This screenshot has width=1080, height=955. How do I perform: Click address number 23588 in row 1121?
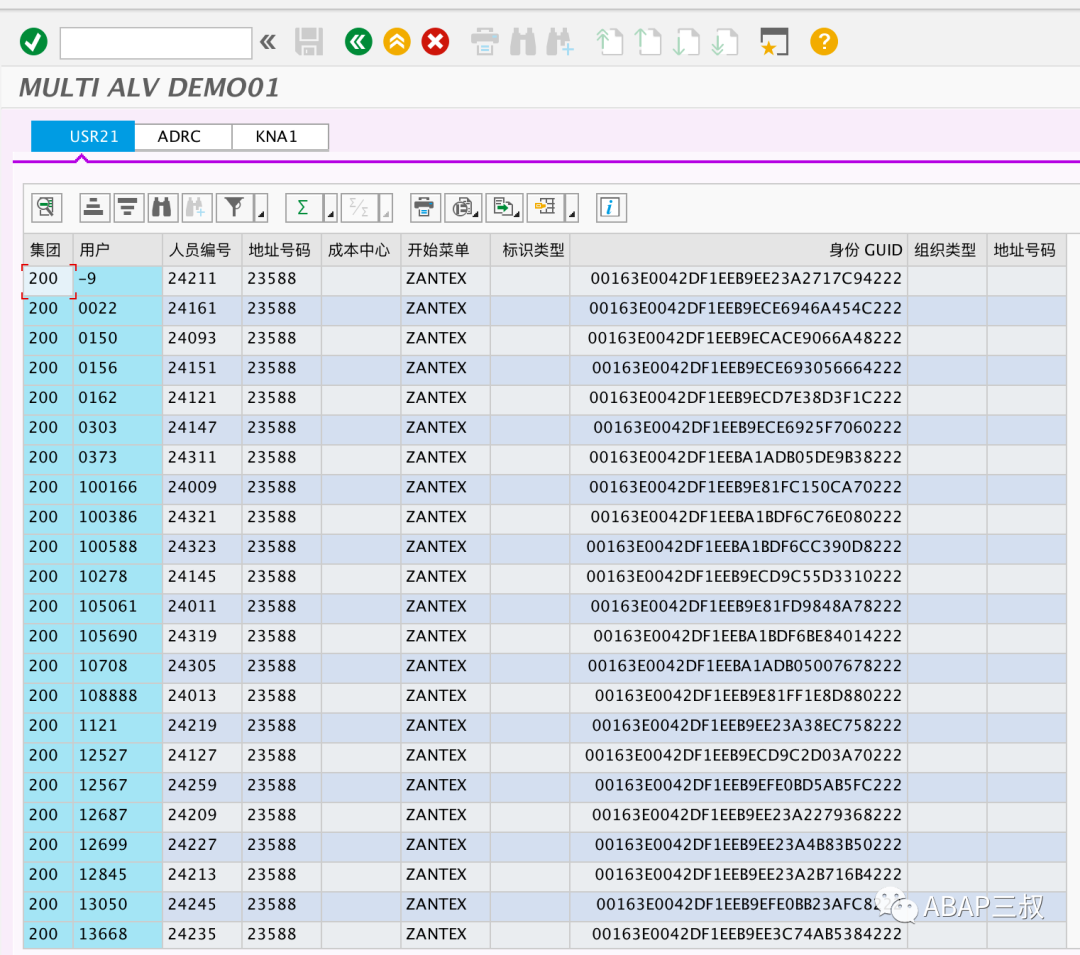pyautogui.click(x=282, y=726)
